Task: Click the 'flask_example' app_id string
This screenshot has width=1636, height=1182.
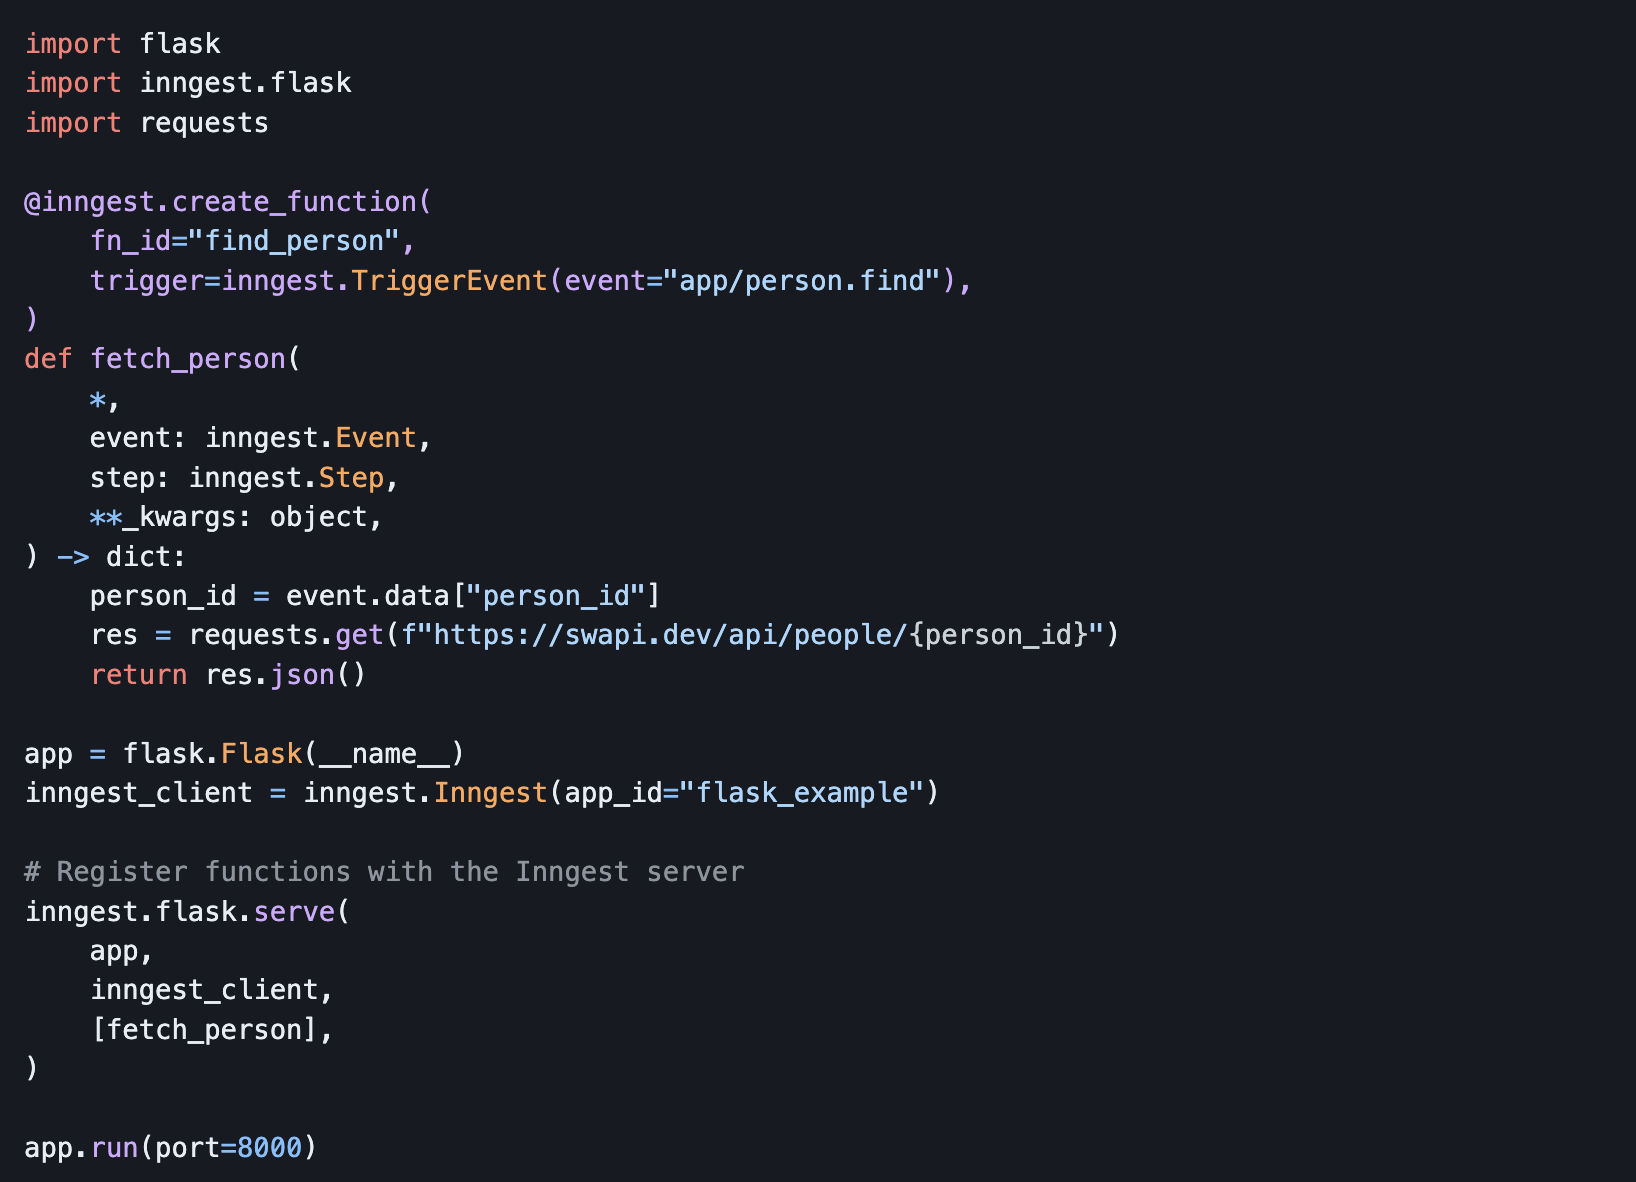Action: 802,793
